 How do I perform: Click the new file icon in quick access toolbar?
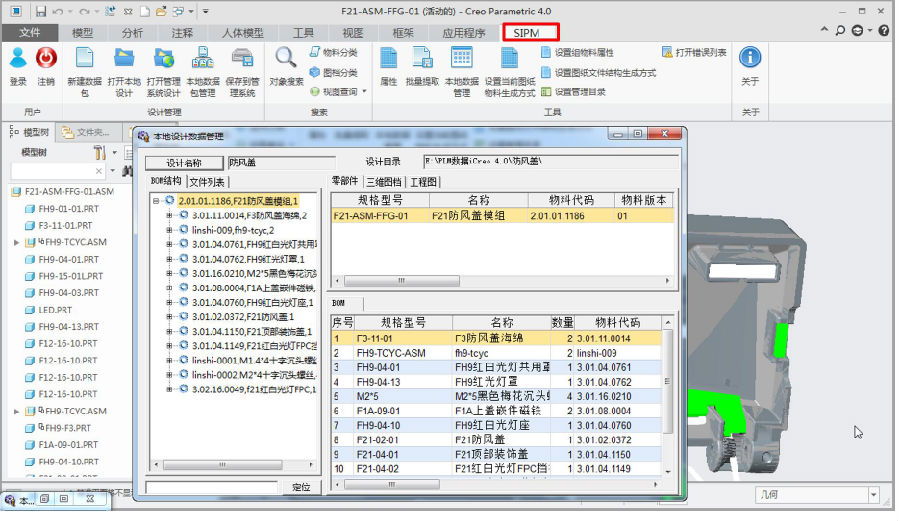[146, 11]
